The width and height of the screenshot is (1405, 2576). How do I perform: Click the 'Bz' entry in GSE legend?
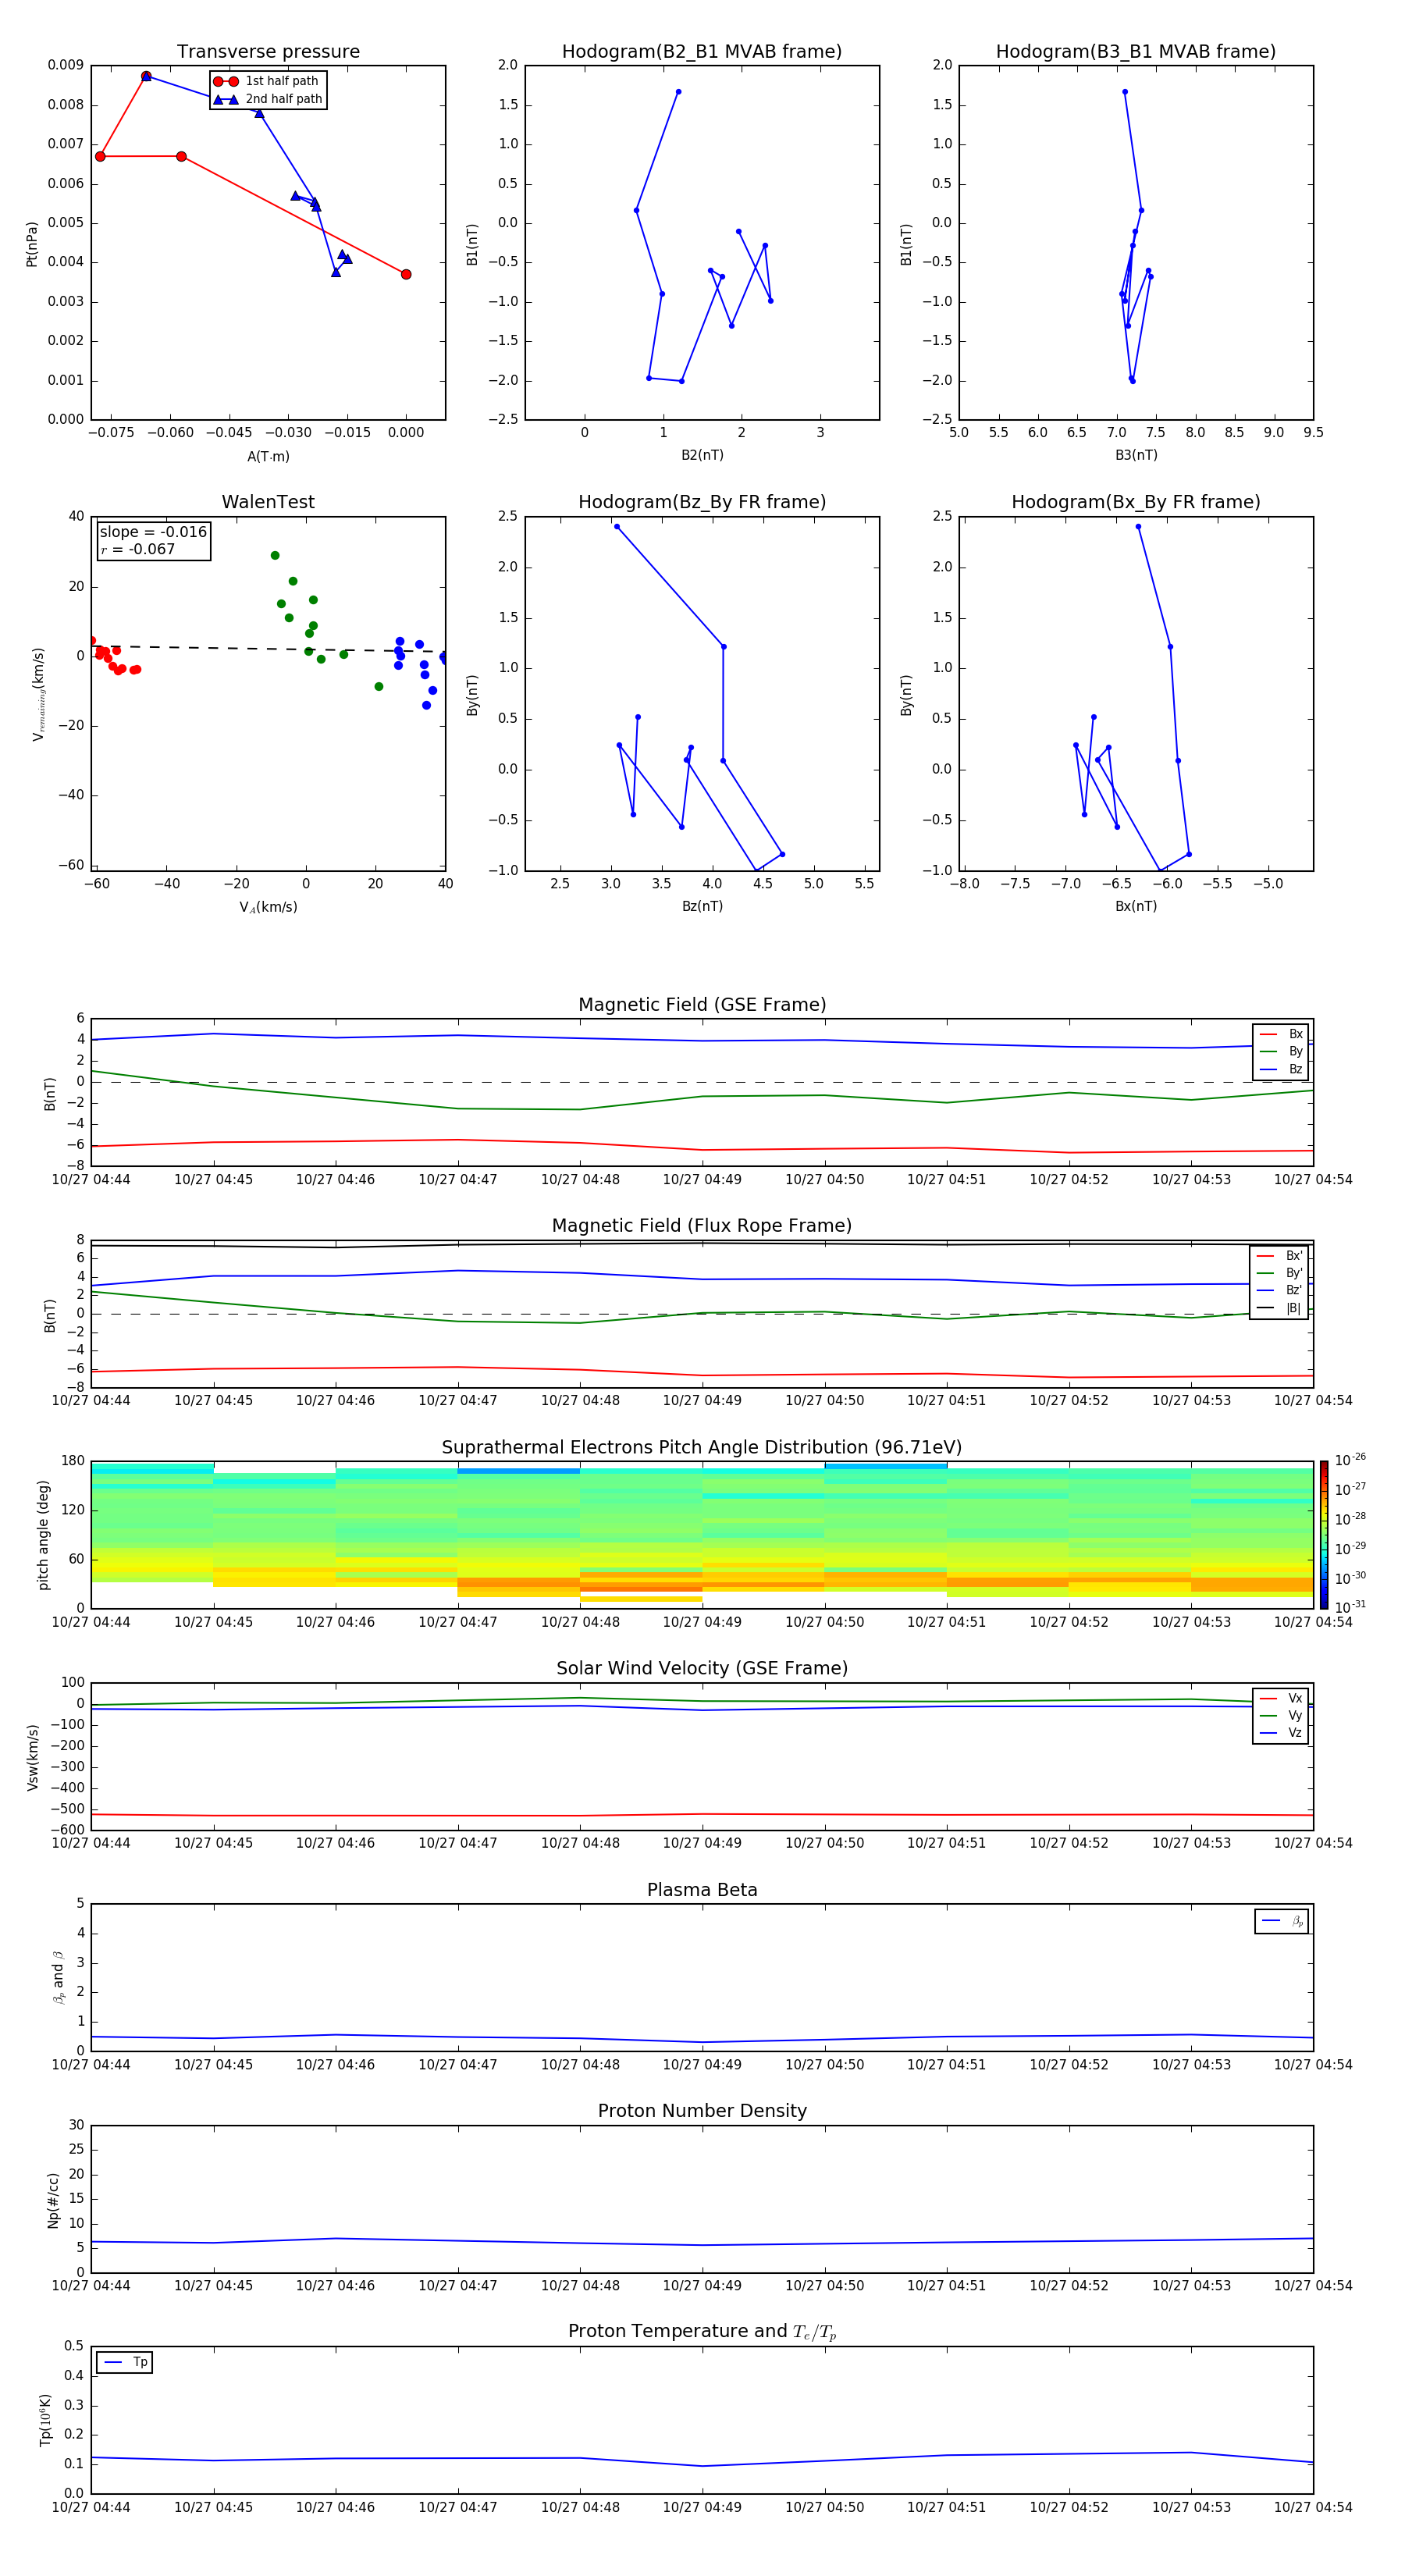point(1282,1070)
